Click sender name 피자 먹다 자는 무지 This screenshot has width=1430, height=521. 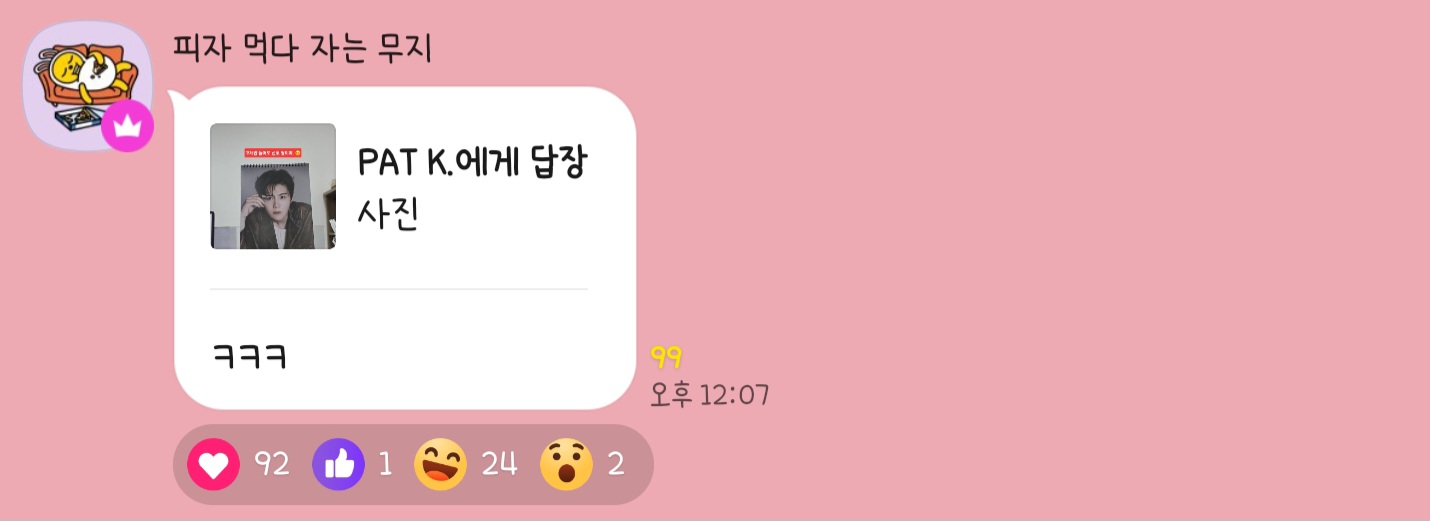pos(302,48)
